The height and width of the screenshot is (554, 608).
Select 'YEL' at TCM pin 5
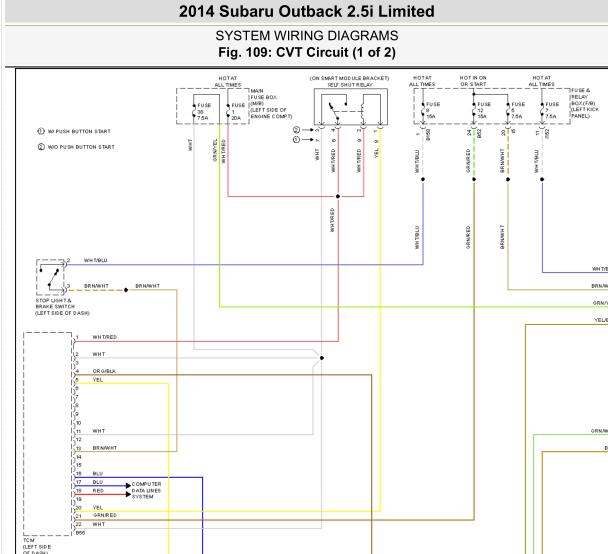pos(98,380)
